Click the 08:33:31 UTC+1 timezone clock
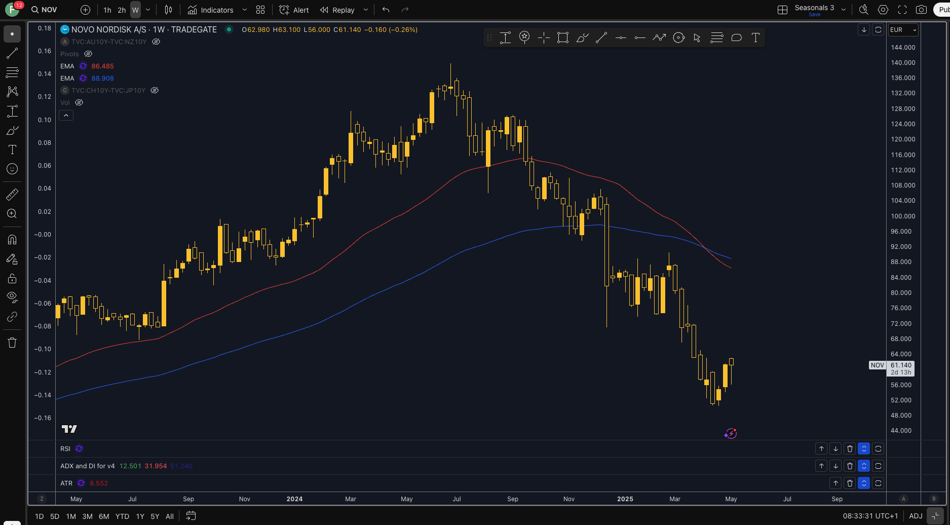Viewport: 950px width, 525px height. 870,516
